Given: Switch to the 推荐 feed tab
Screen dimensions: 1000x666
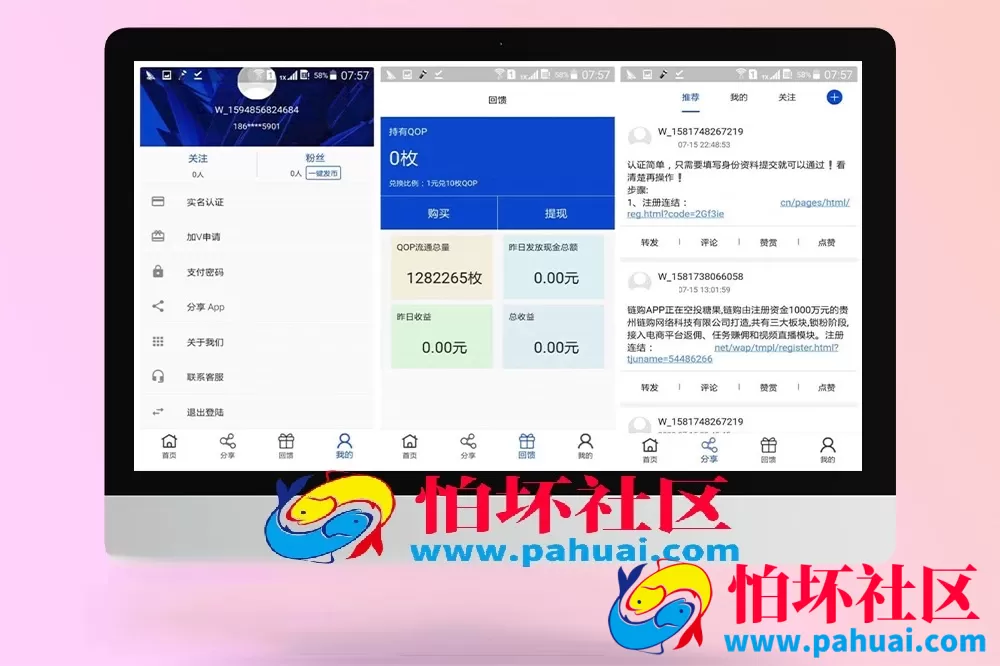Looking at the screenshot, I should coord(690,98).
